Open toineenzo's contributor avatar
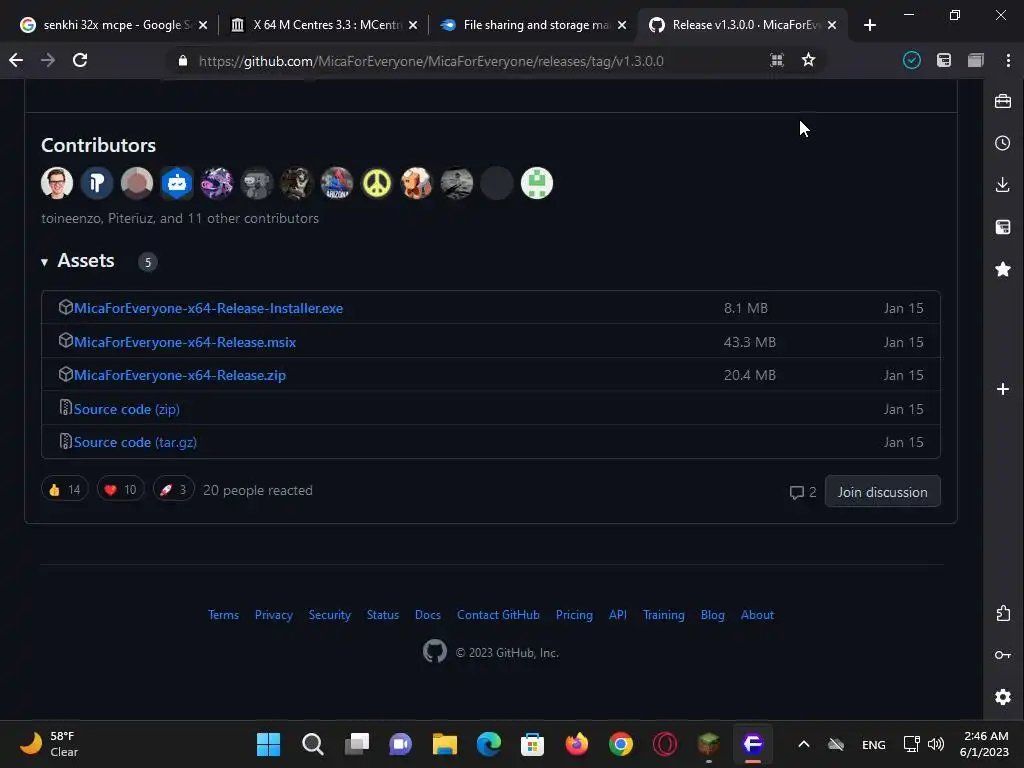 click(x=57, y=183)
